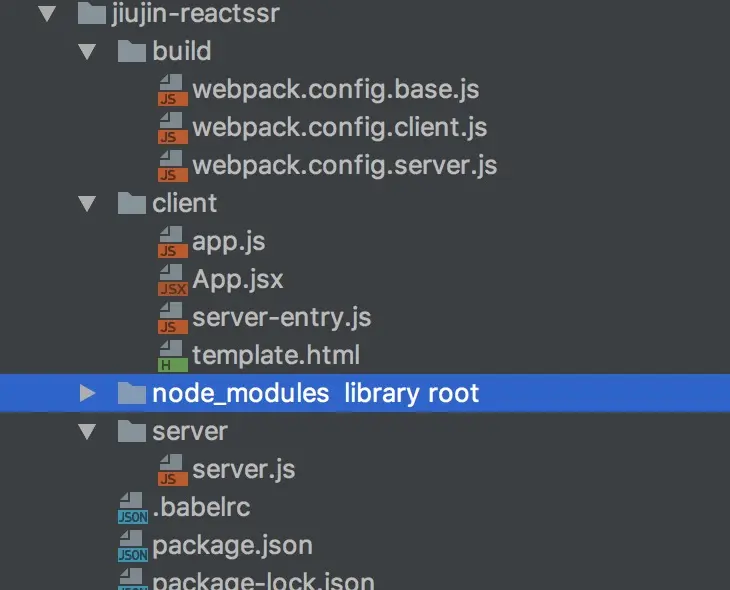Expand the node_modules folder arrow
The image size is (730, 590).
click(x=87, y=393)
